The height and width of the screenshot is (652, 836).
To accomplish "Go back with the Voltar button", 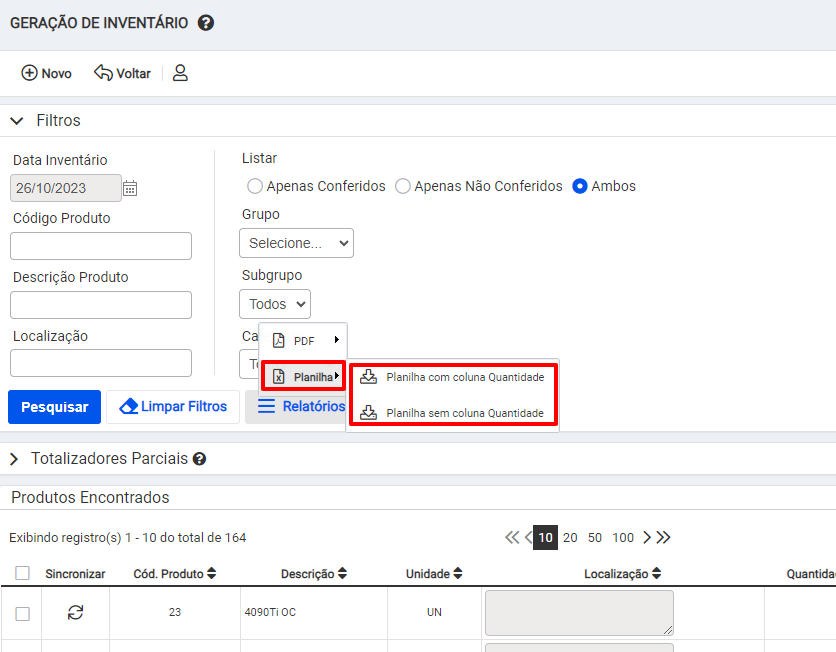I will 123,73.
